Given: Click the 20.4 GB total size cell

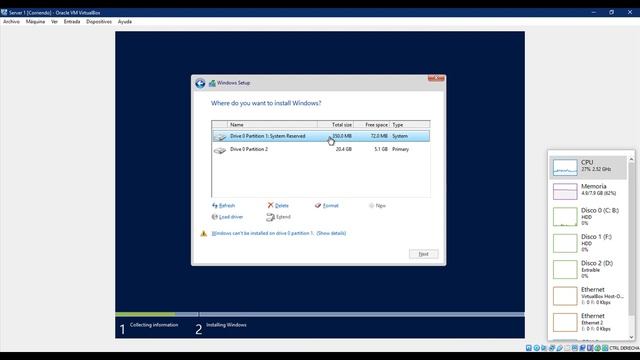Looking at the screenshot, I should (344, 149).
